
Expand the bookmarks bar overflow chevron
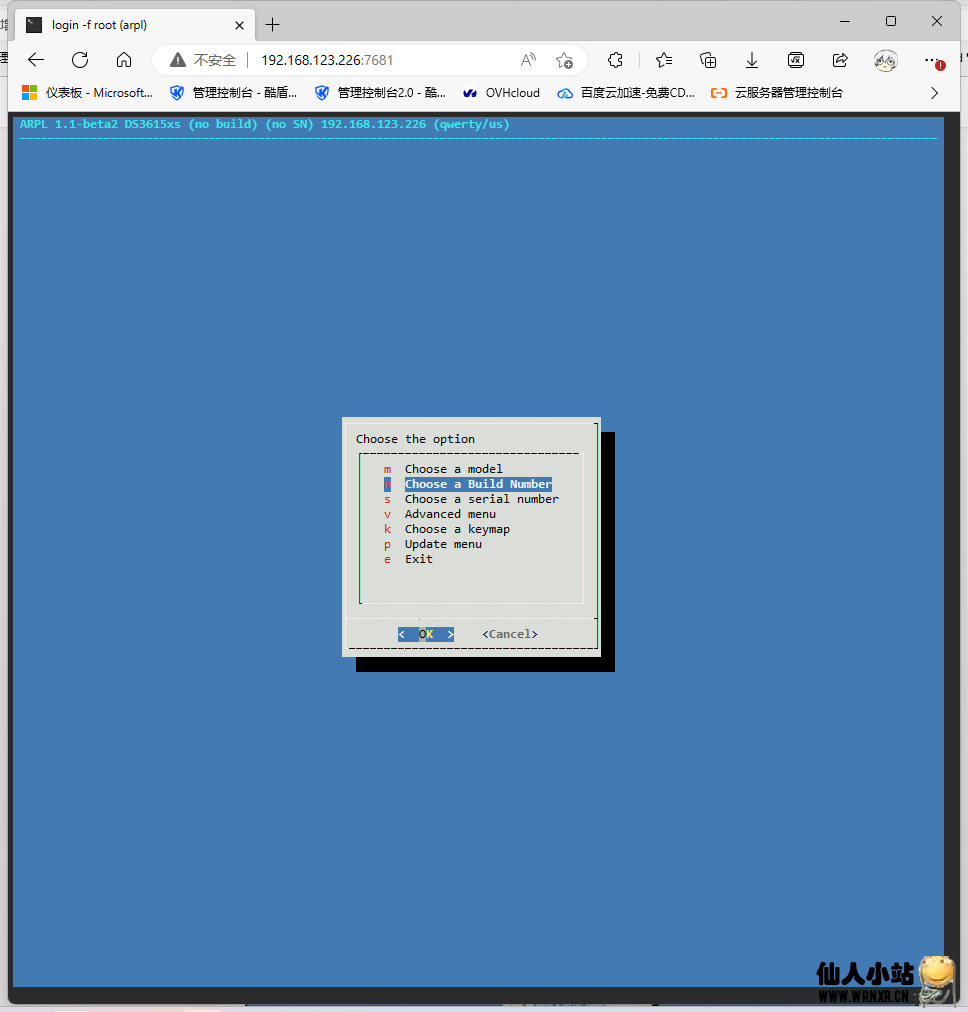[x=935, y=93]
